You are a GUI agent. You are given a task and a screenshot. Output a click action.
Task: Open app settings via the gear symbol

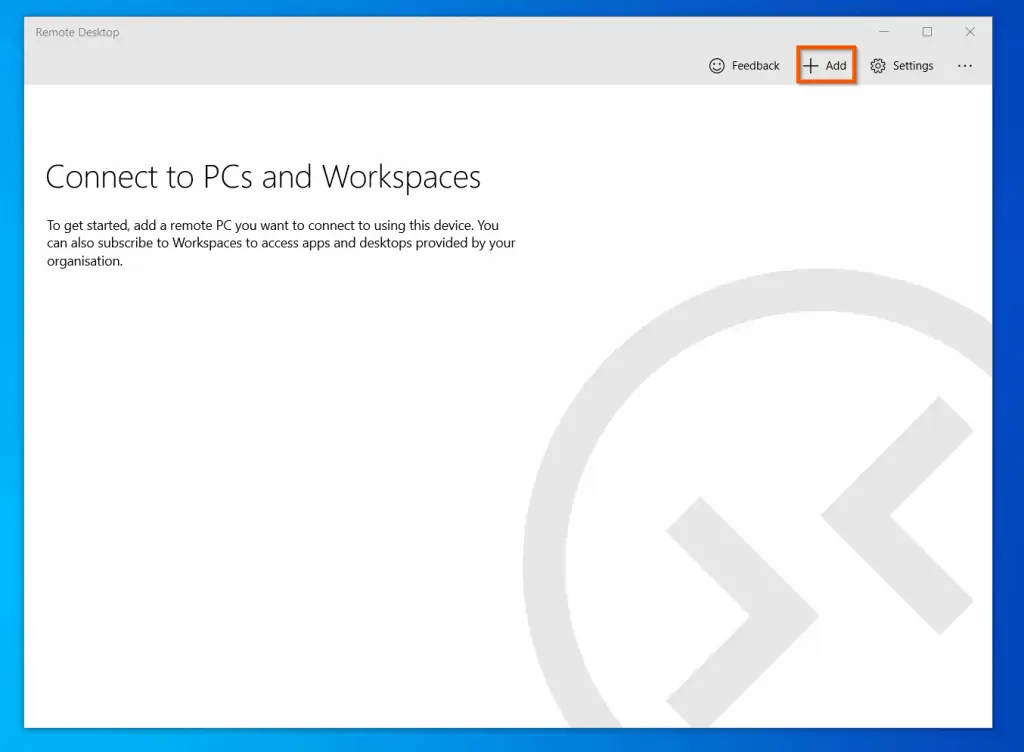(878, 65)
